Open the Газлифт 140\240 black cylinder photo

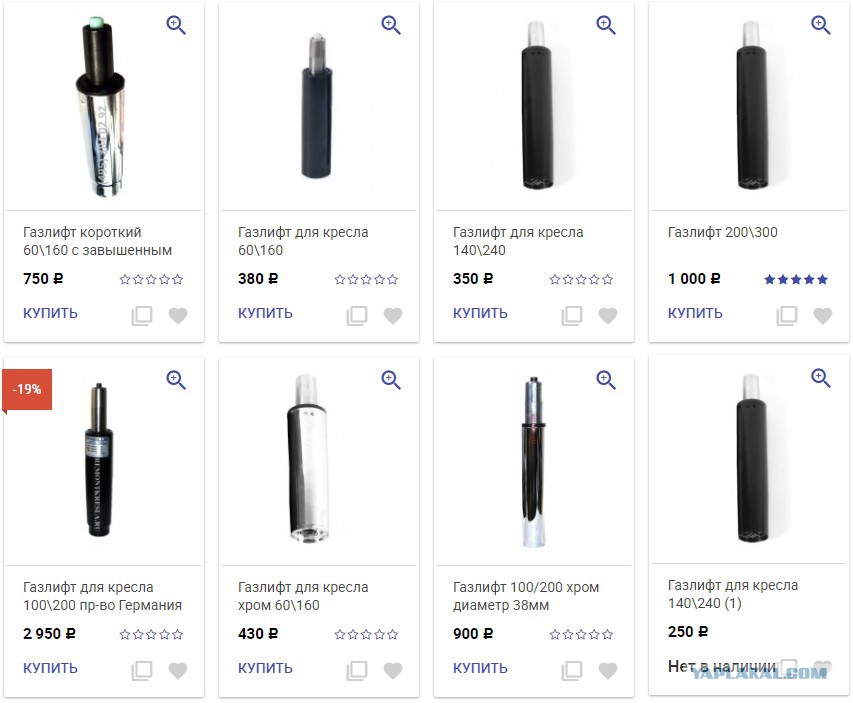(536, 106)
